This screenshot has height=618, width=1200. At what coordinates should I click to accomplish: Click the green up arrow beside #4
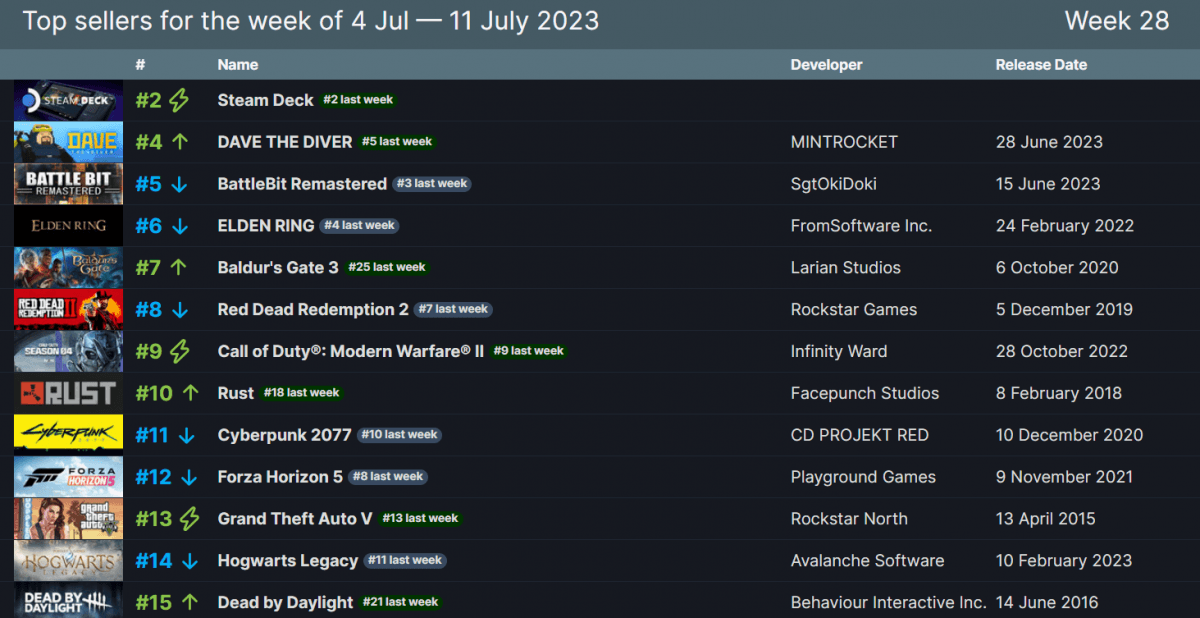point(180,142)
